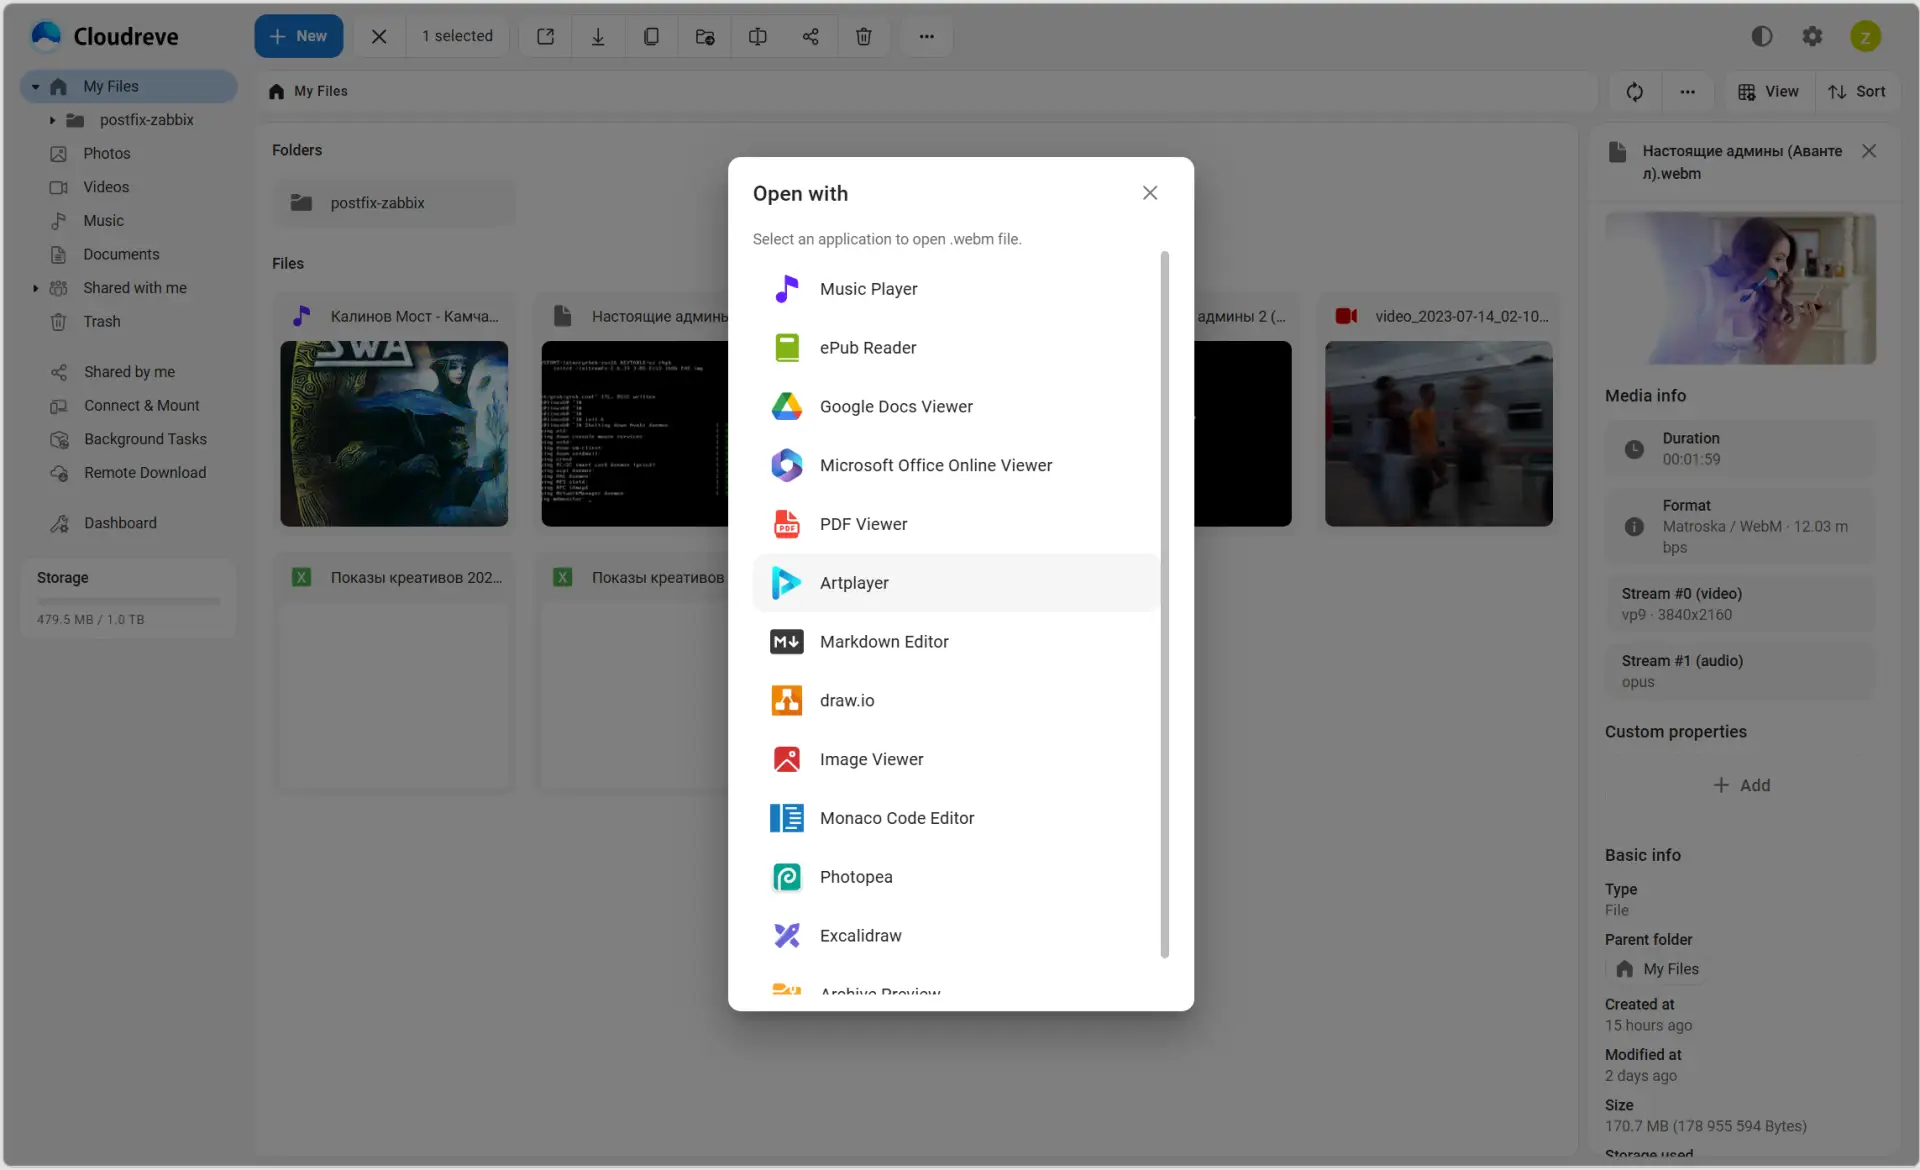
Task: Choose ePub Reader from the list
Action: 956,348
